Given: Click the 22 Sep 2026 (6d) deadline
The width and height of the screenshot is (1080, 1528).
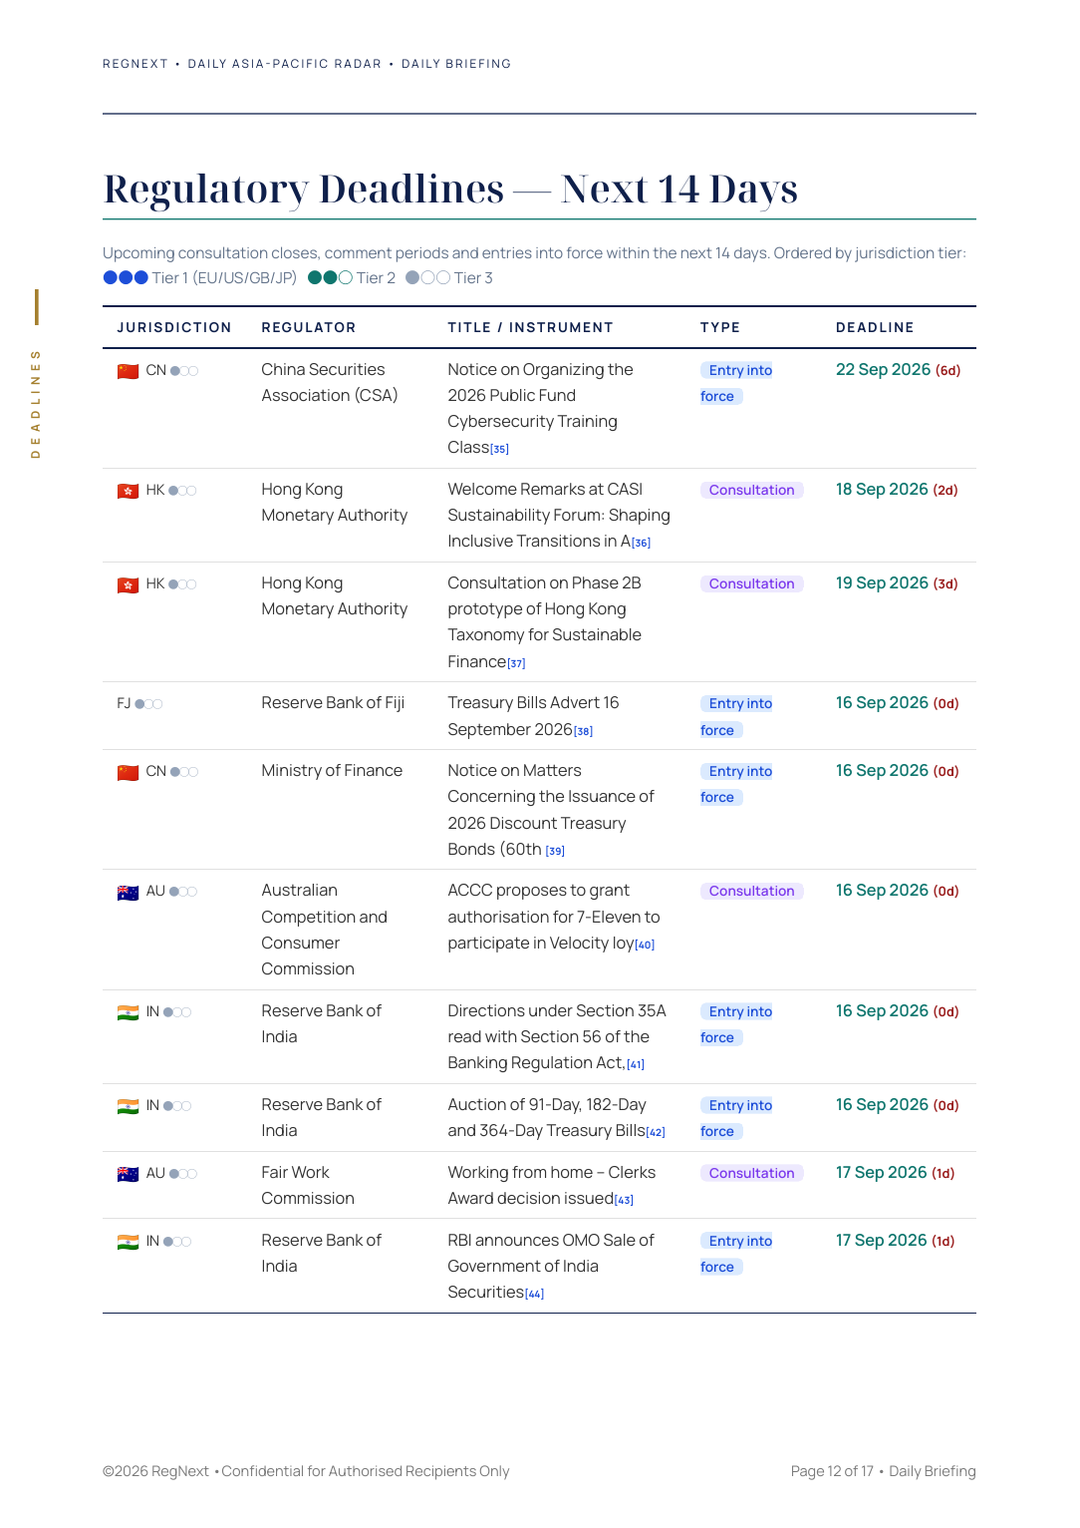Looking at the screenshot, I should (x=898, y=370).
